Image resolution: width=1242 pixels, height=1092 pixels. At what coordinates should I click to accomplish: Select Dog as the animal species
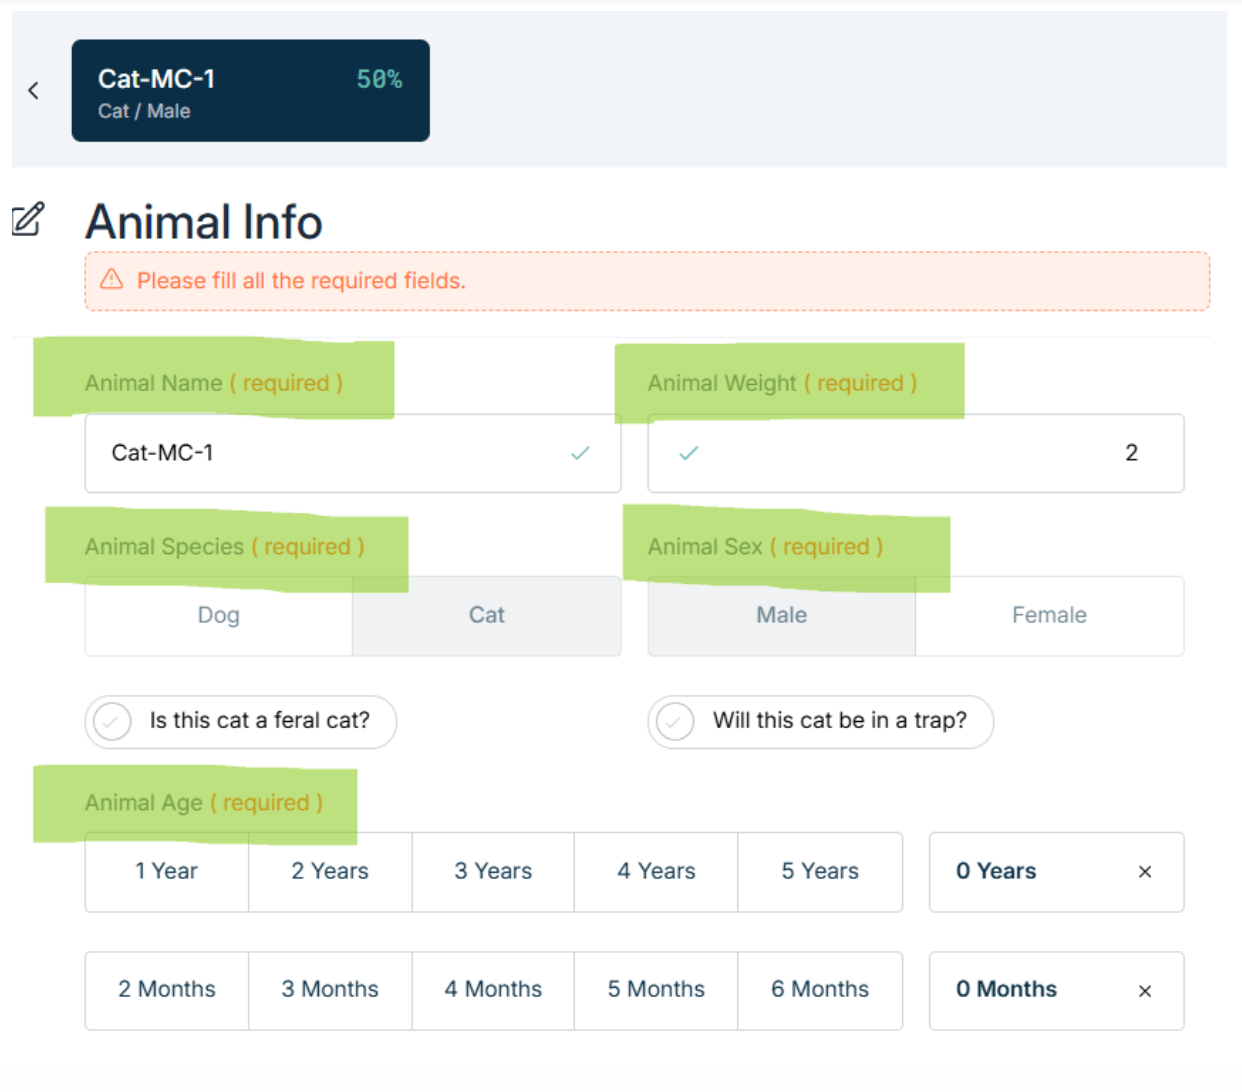click(218, 615)
